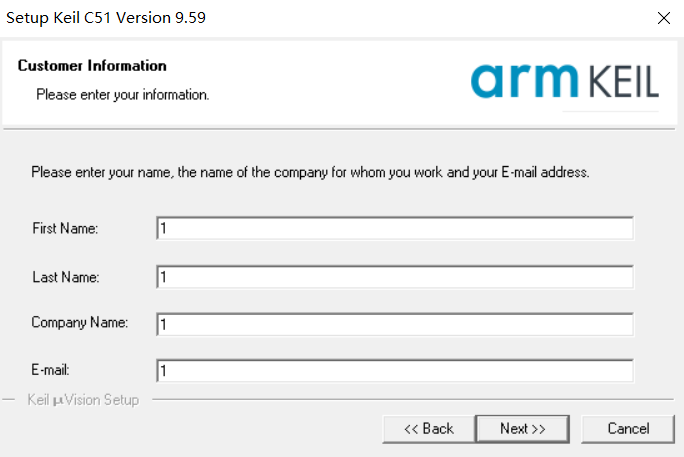Click the 'E-mail:' label
This screenshot has height=457, width=684.
click(50, 370)
